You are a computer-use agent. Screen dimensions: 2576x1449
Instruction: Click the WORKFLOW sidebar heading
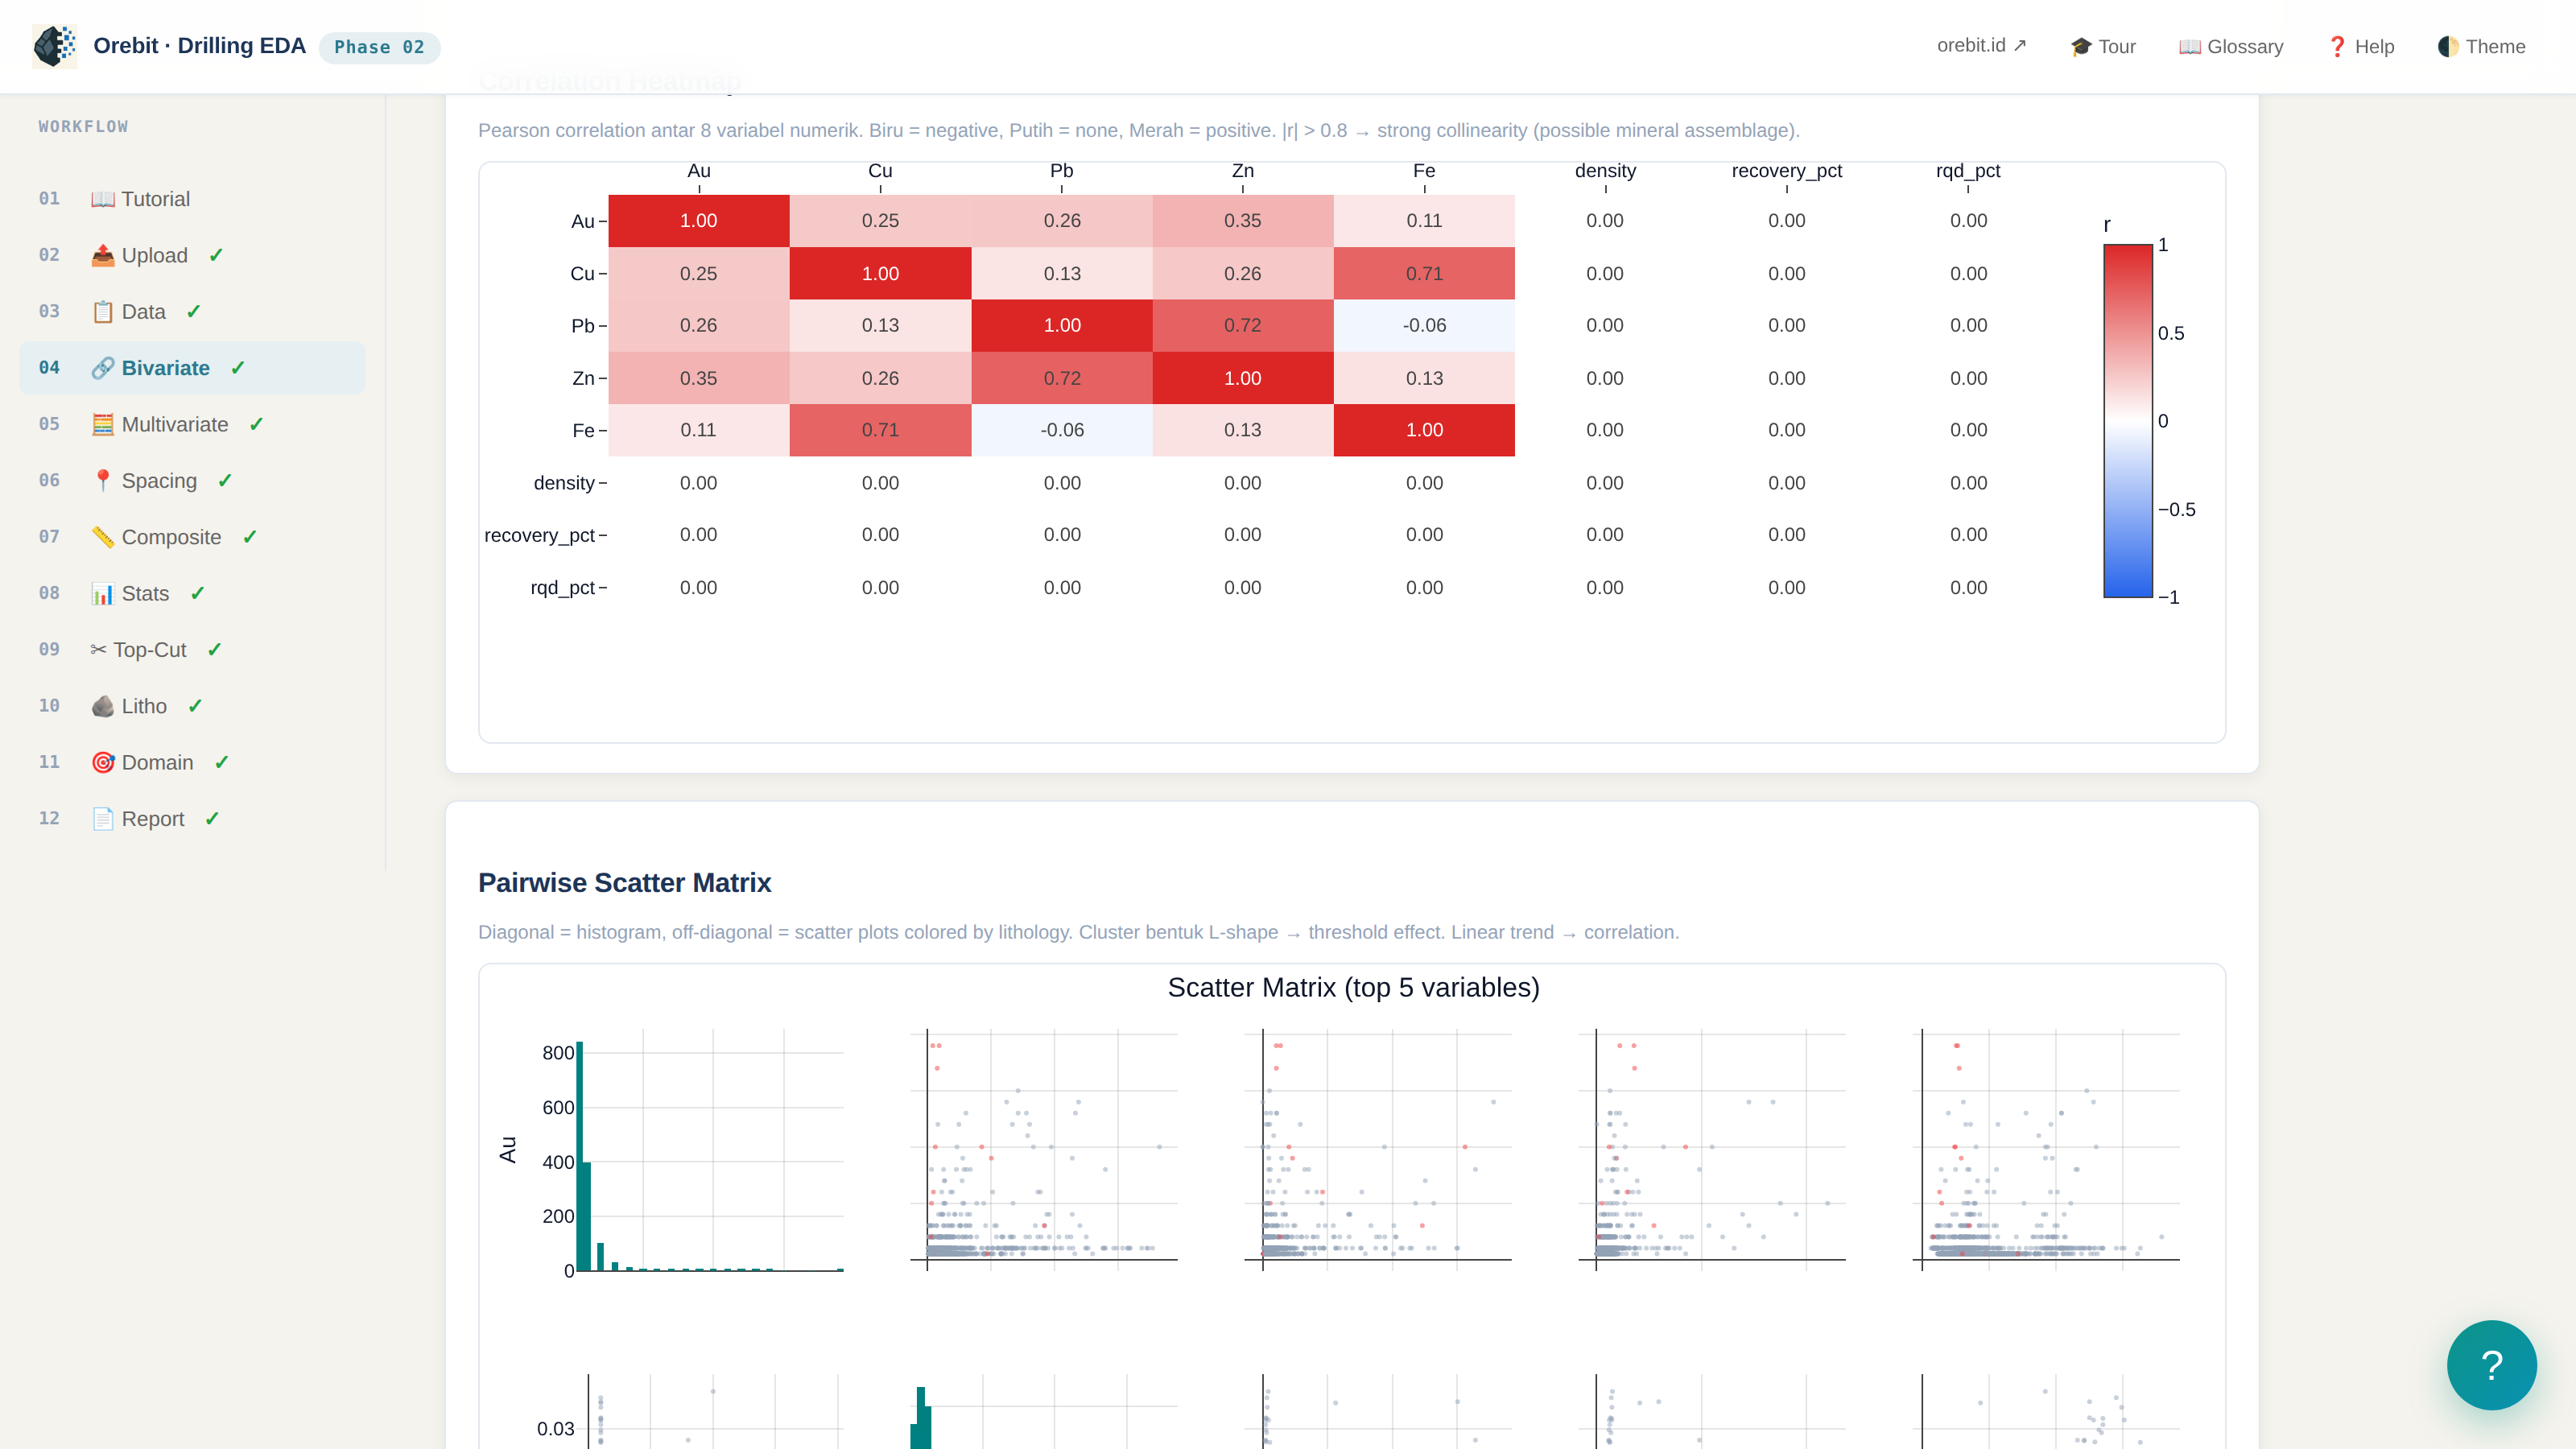(x=83, y=127)
